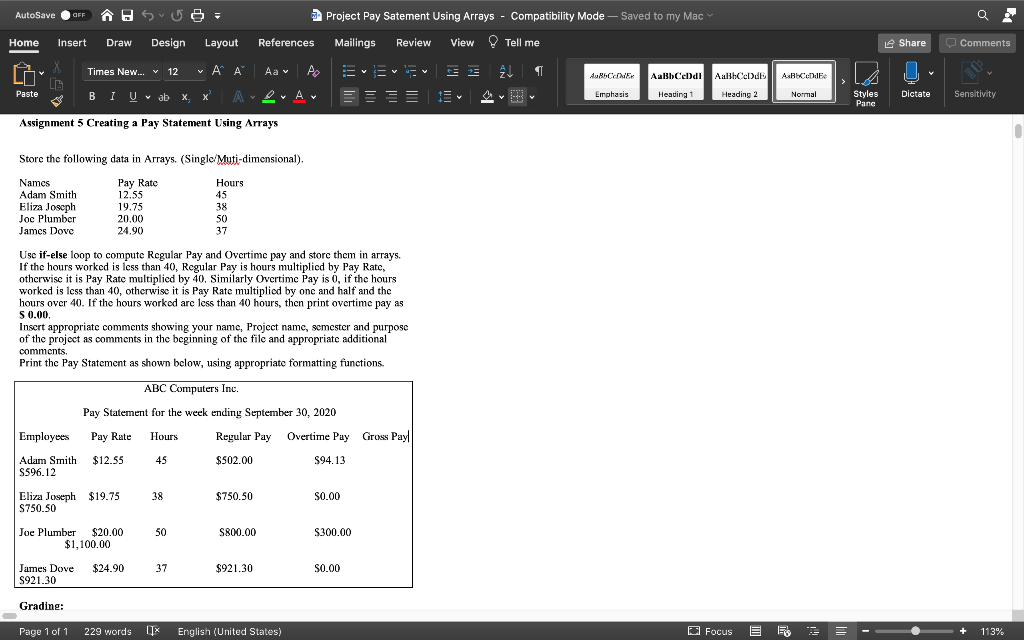Activate the Format Painter brush
The width and height of the screenshot is (1024, 640).
pyautogui.click(x=57, y=101)
